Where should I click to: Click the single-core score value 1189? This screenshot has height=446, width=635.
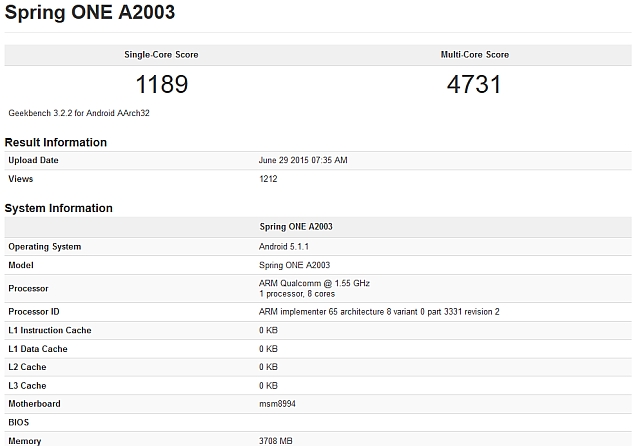coord(160,84)
